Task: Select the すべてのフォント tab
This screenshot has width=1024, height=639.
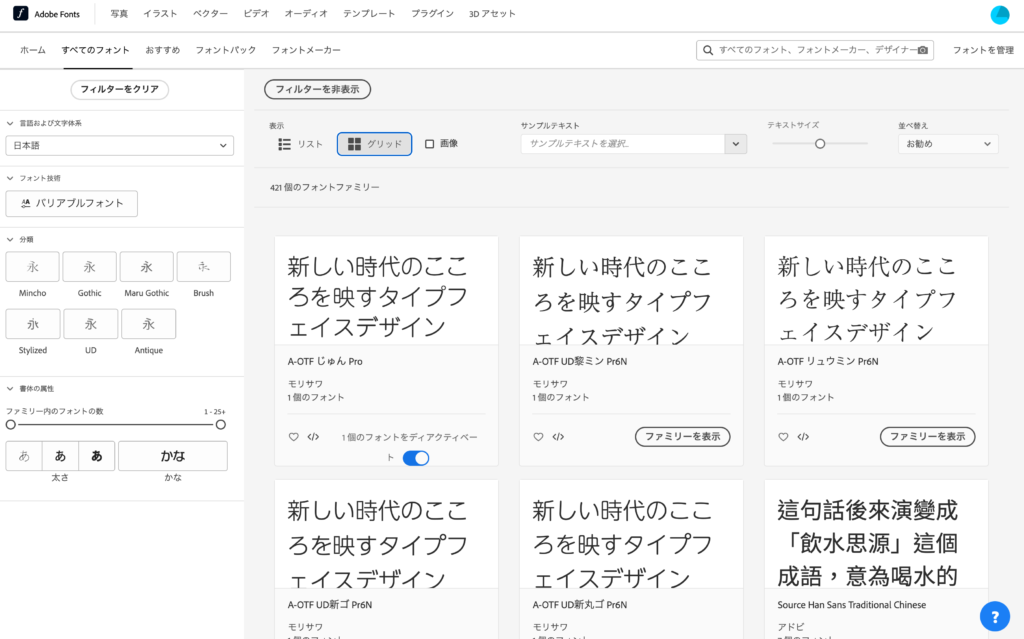Action: (x=95, y=50)
